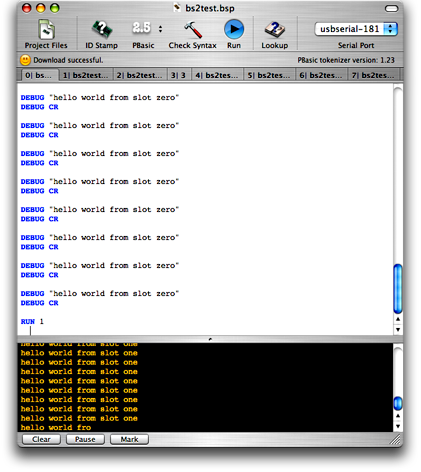Switch to the '3| 3' tab
The image size is (421, 472).
[x=178, y=75]
